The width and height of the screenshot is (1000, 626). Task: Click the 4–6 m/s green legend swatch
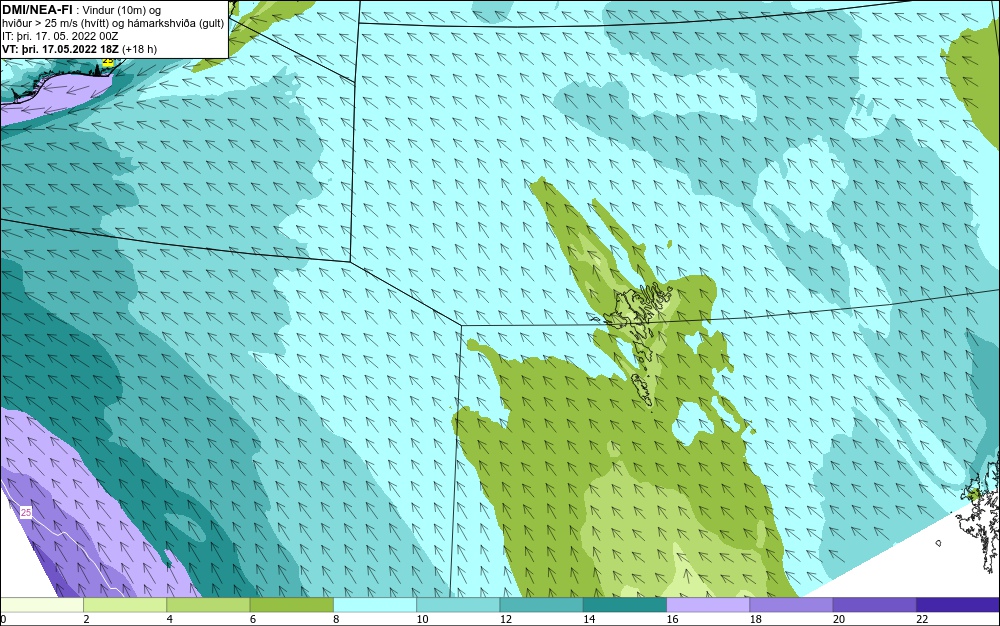pyautogui.click(x=209, y=605)
